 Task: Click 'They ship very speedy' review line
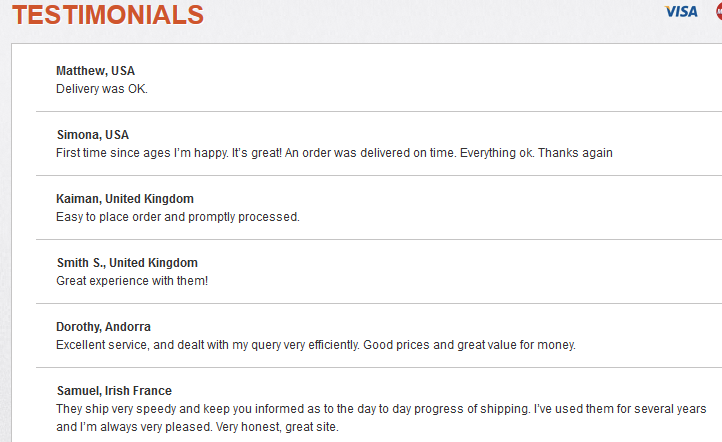click(x=381, y=409)
